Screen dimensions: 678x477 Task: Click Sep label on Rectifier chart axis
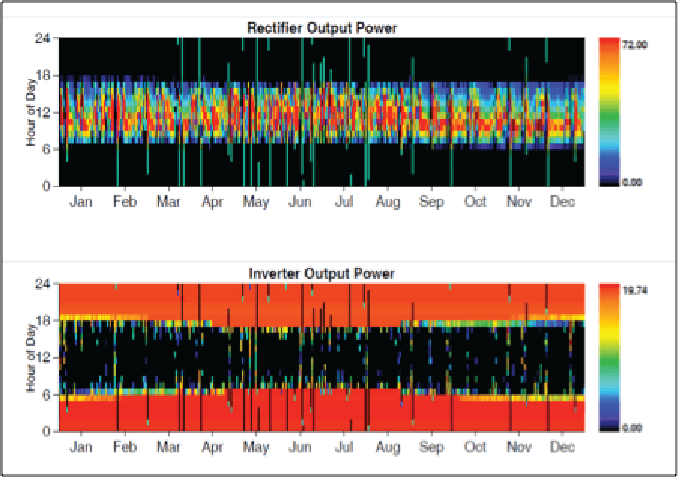click(x=432, y=200)
